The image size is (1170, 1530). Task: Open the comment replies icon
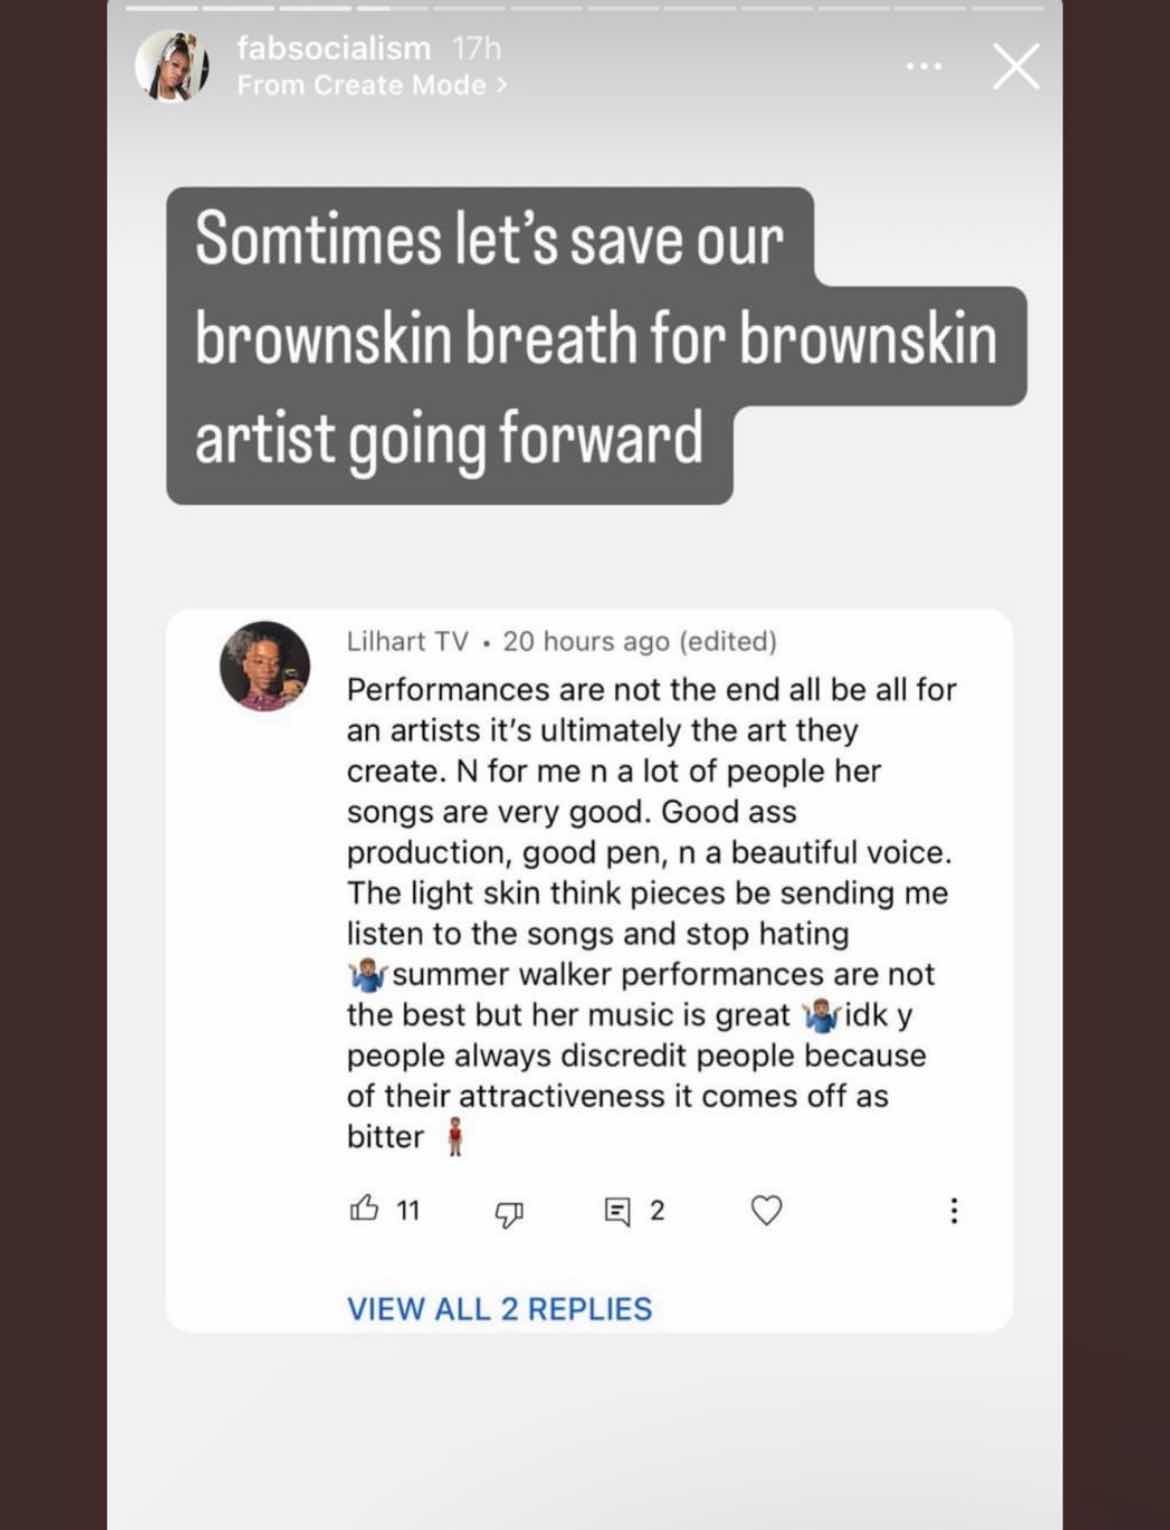pyautogui.click(x=618, y=1212)
